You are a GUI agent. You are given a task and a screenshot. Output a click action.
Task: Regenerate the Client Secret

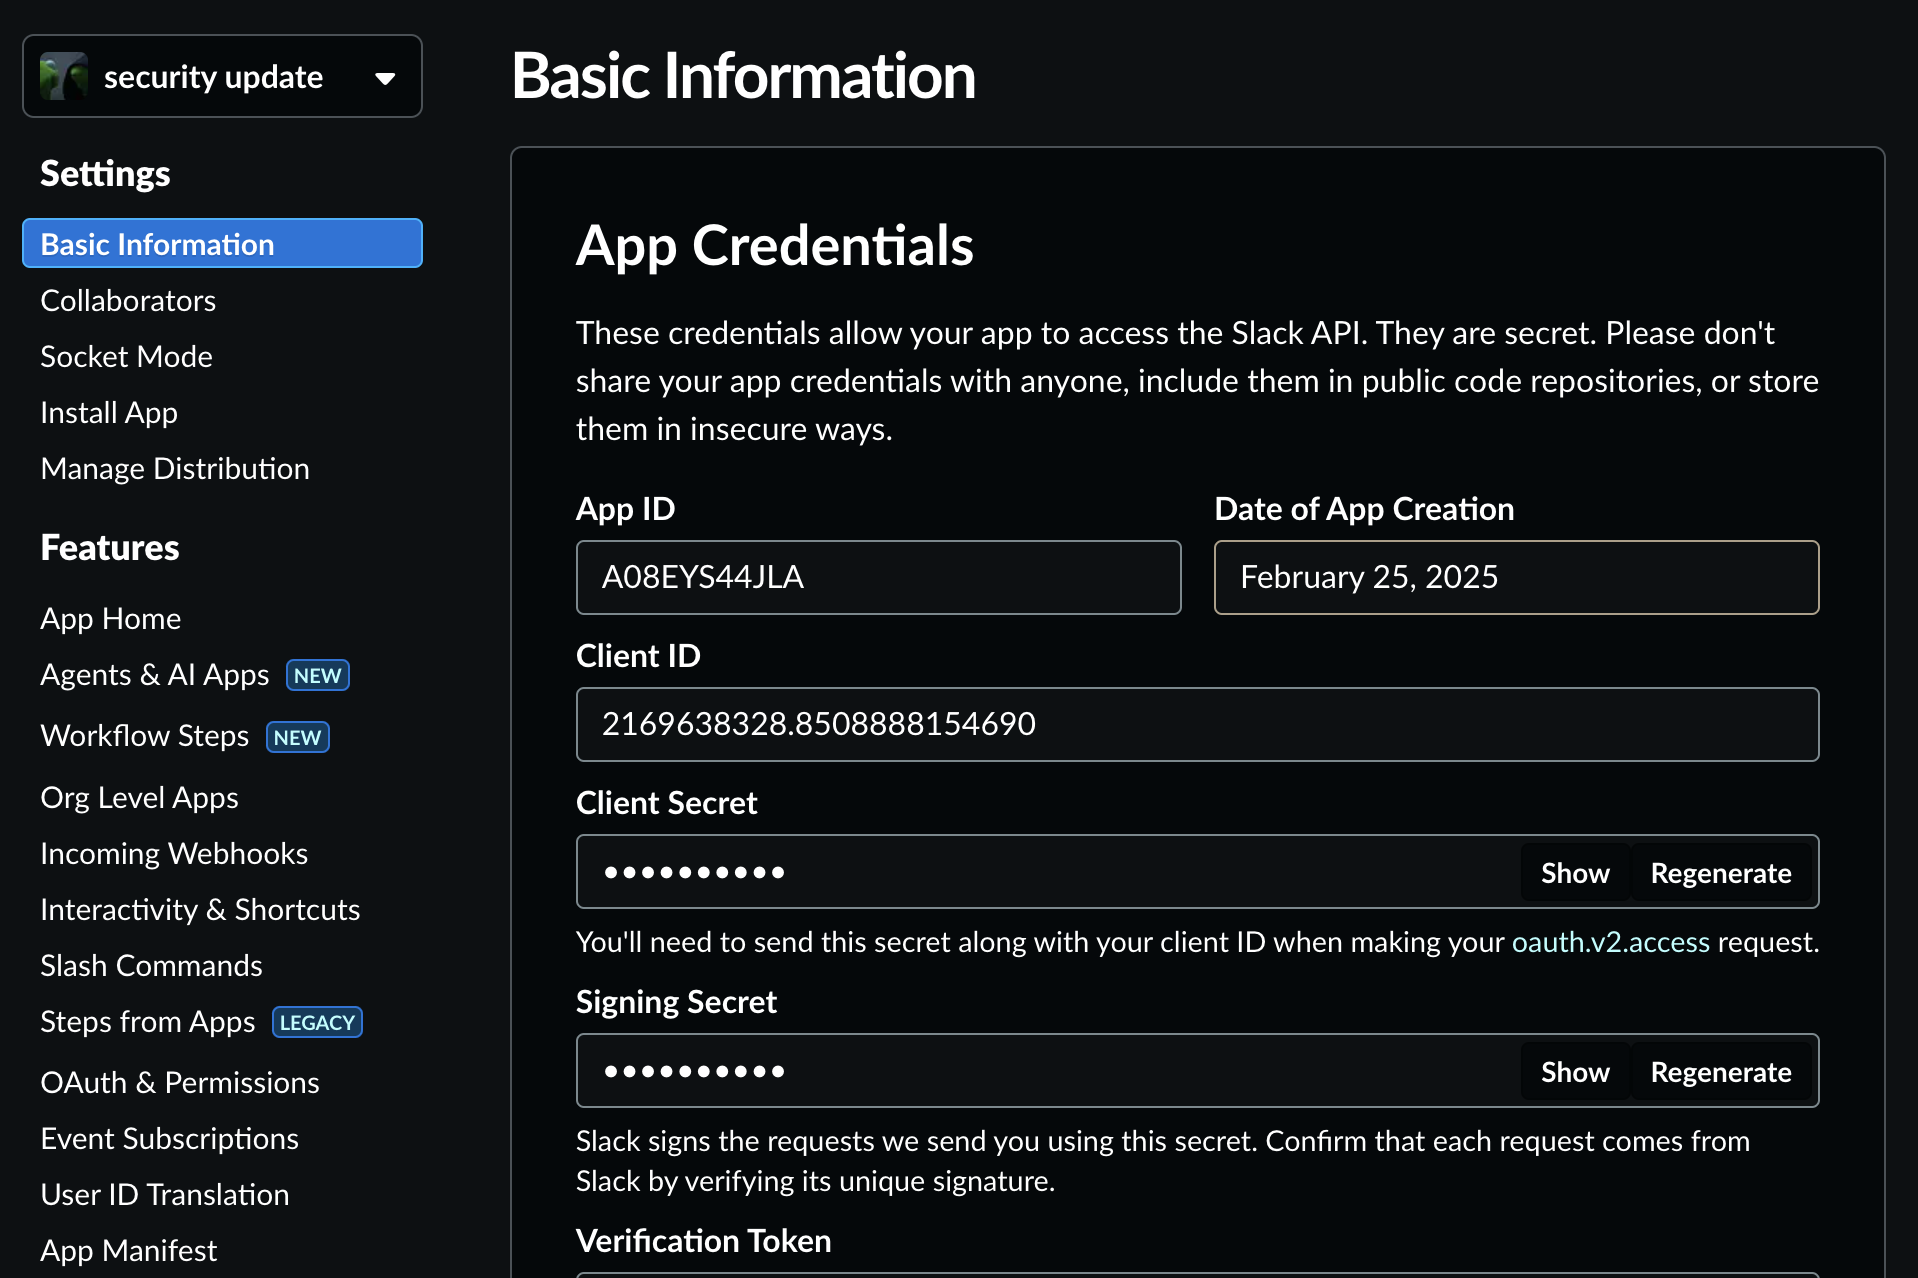pyautogui.click(x=1721, y=873)
